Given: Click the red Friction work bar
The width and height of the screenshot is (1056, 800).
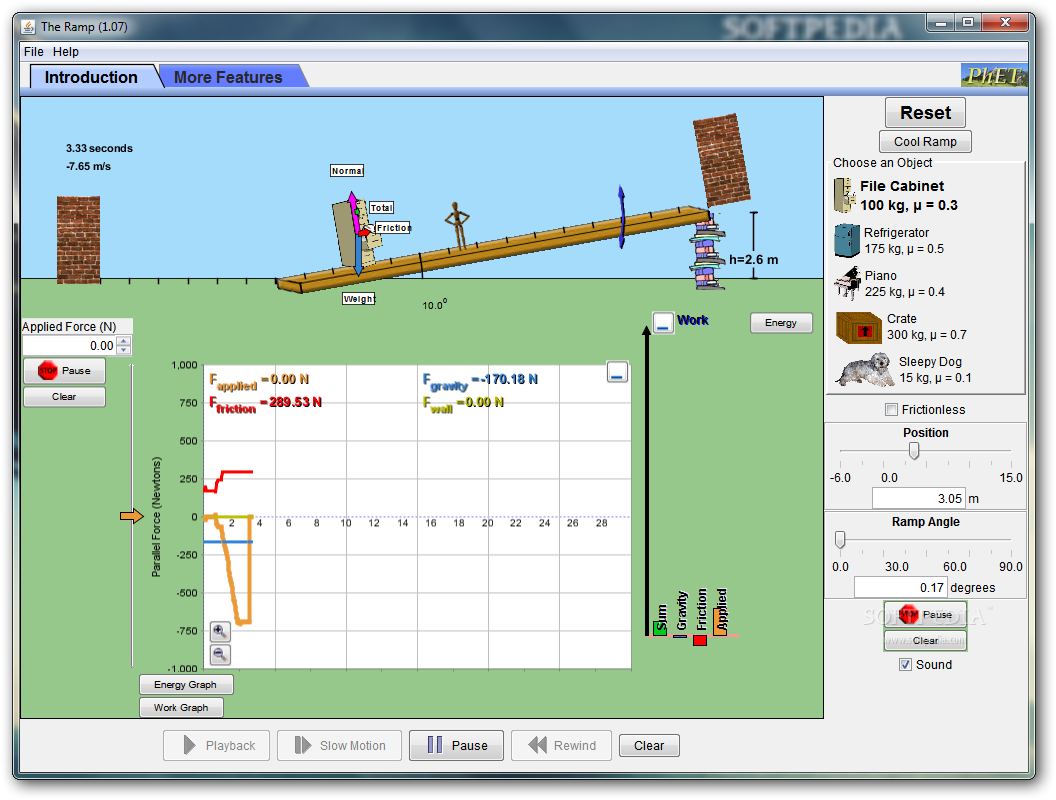Looking at the screenshot, I should [700, 640].
